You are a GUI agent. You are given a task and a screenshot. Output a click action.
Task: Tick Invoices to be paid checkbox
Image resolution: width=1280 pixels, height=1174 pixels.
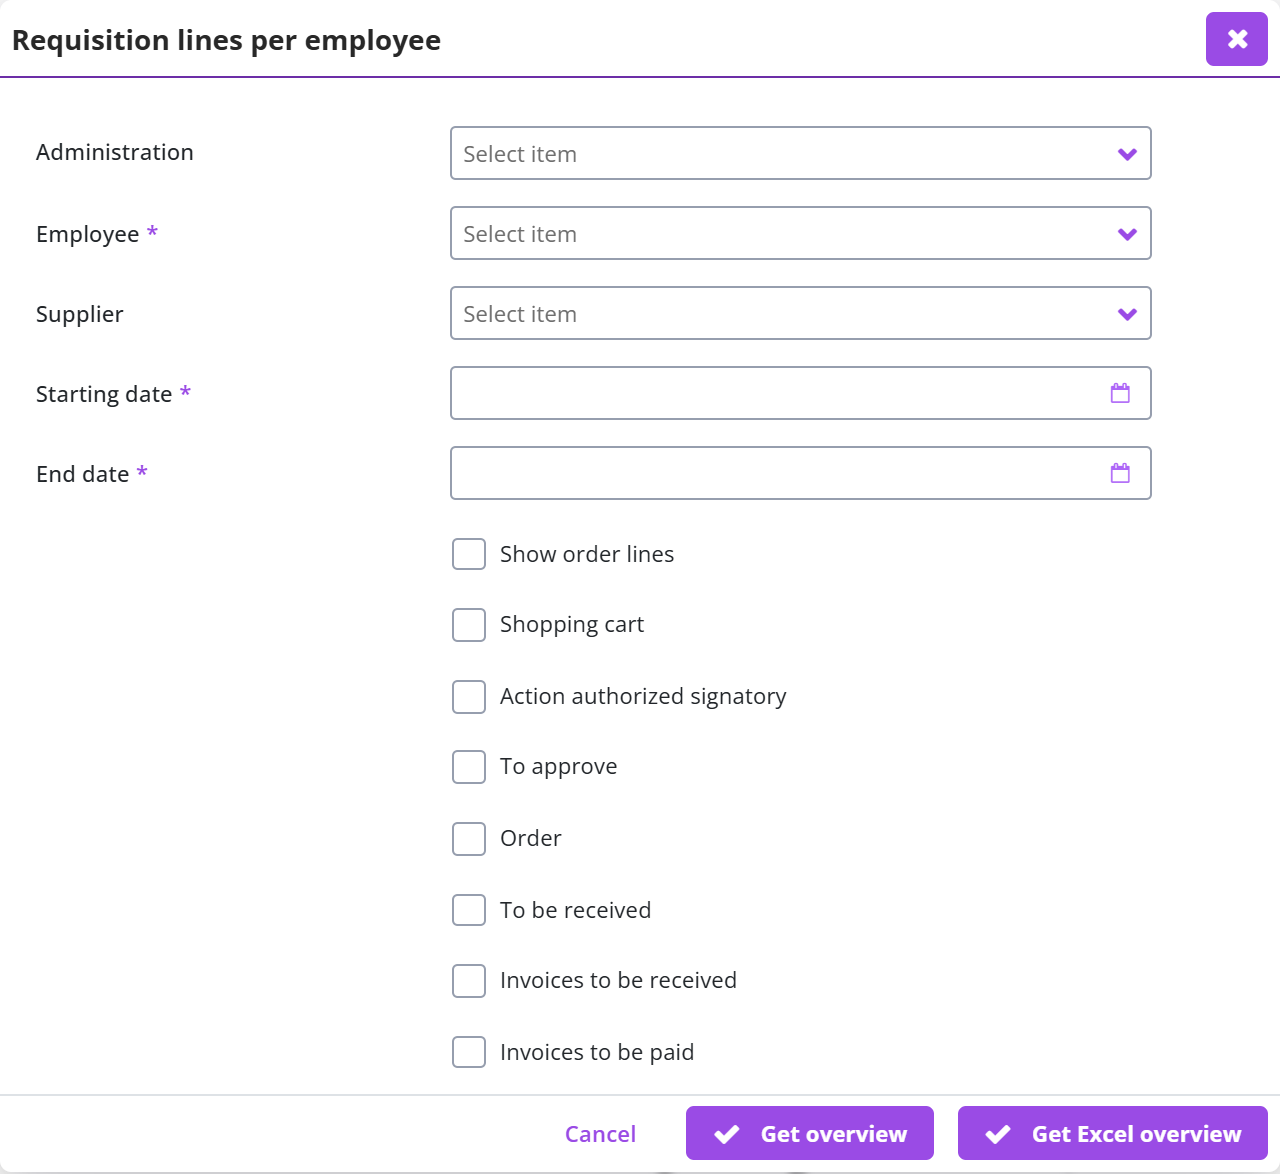pos(469,1052)
